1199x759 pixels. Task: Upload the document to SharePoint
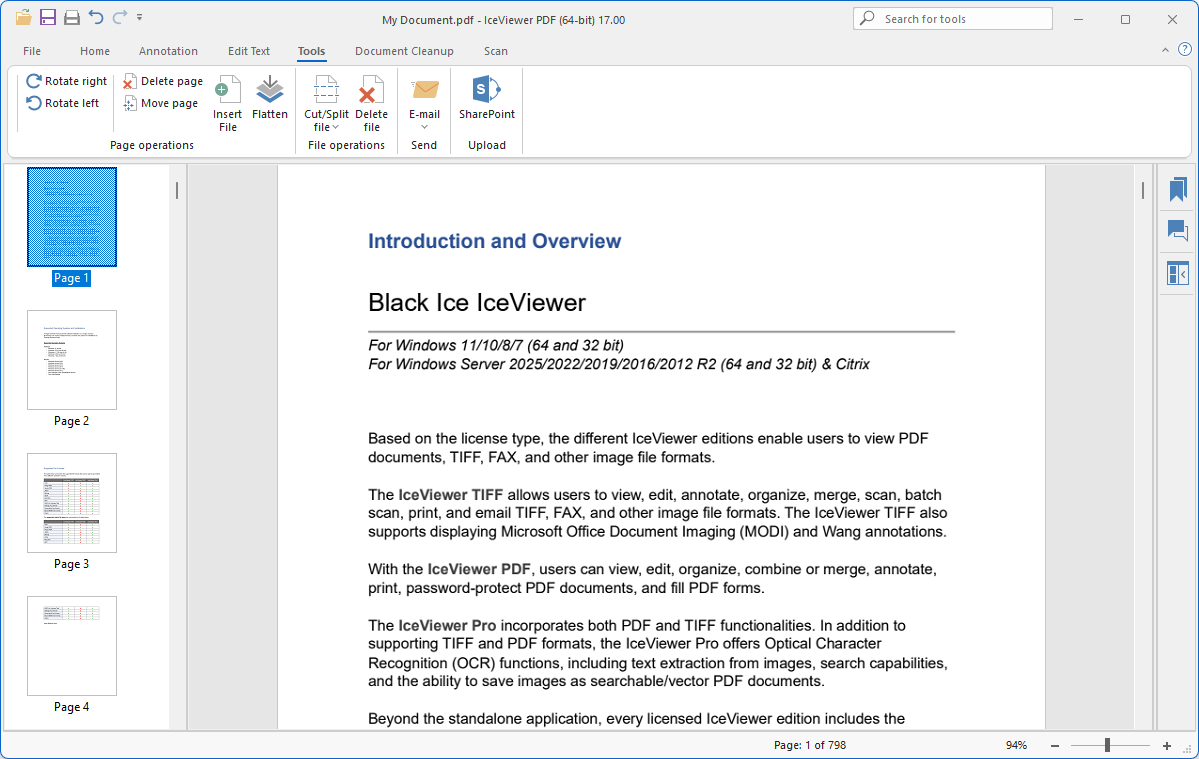pos(487,91)
